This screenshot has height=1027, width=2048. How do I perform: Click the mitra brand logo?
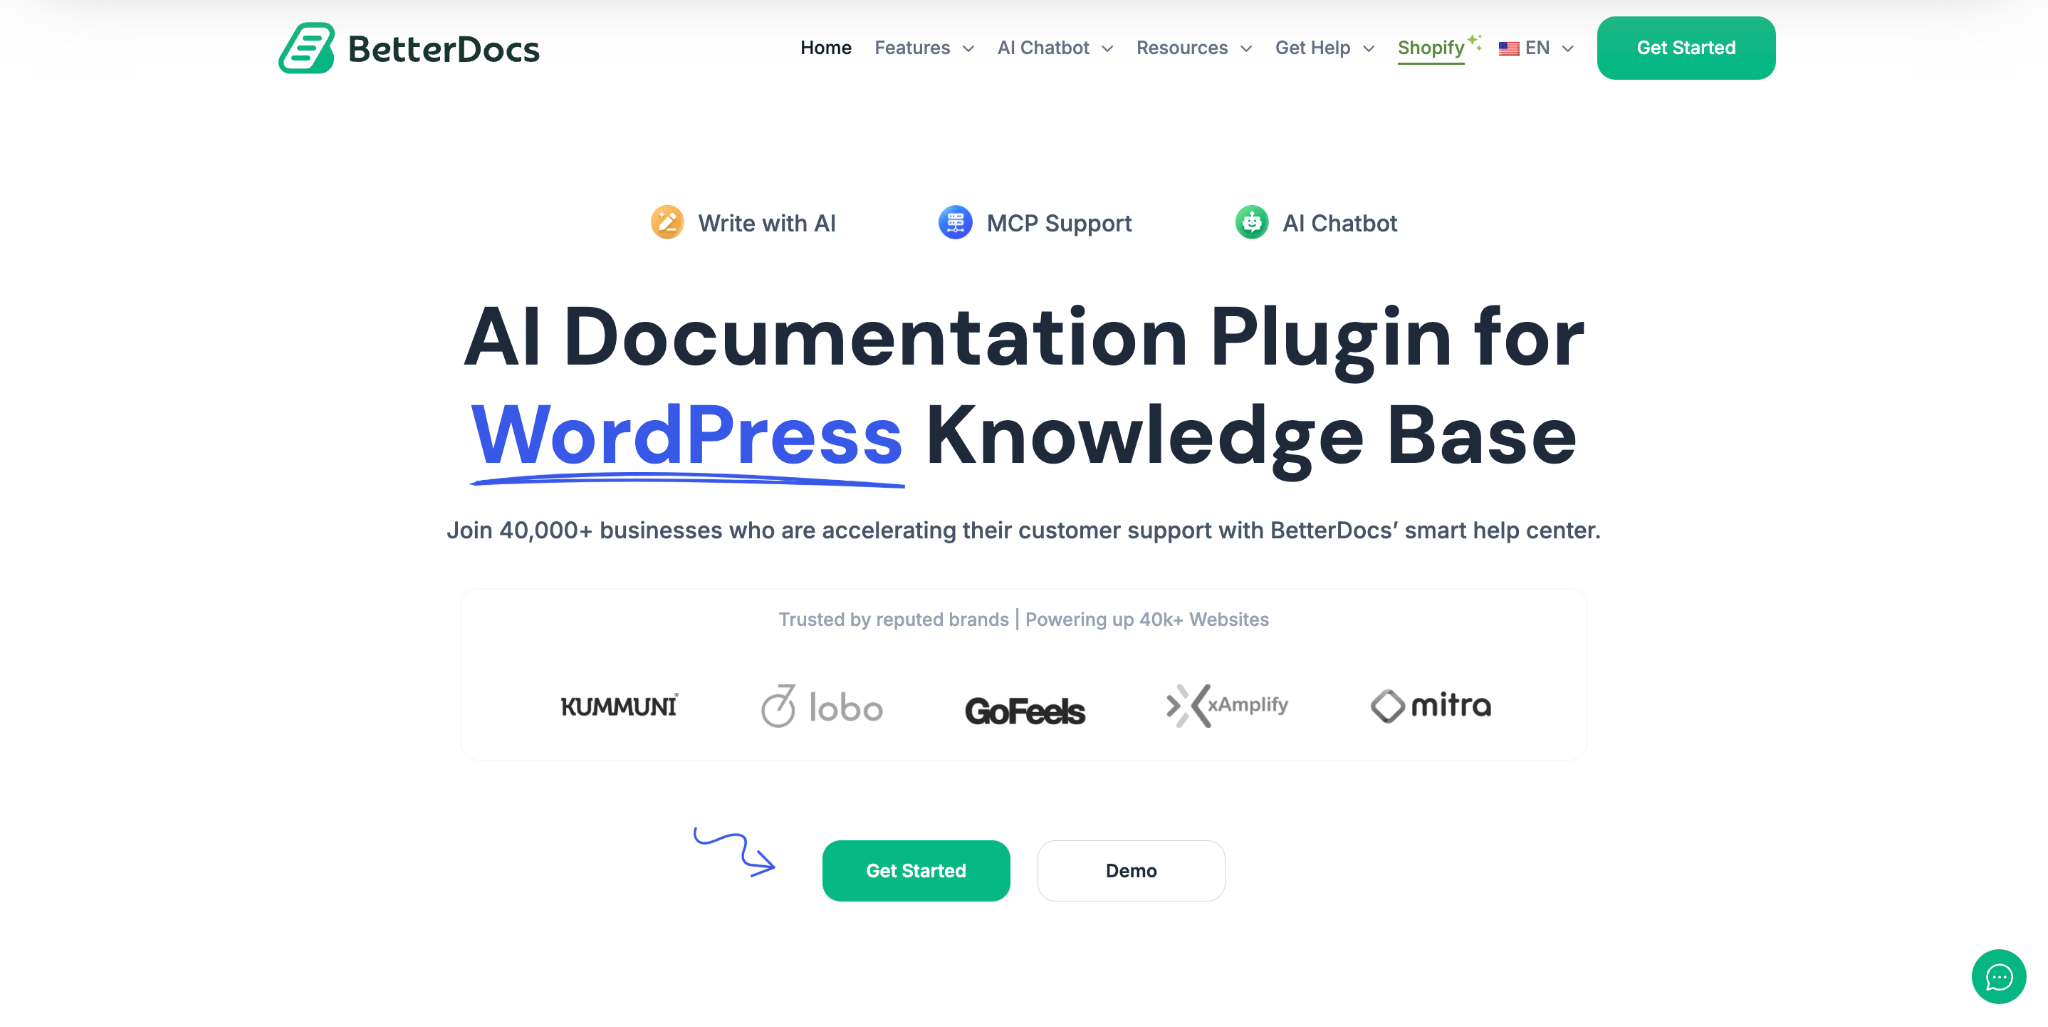pos(1430,706)
